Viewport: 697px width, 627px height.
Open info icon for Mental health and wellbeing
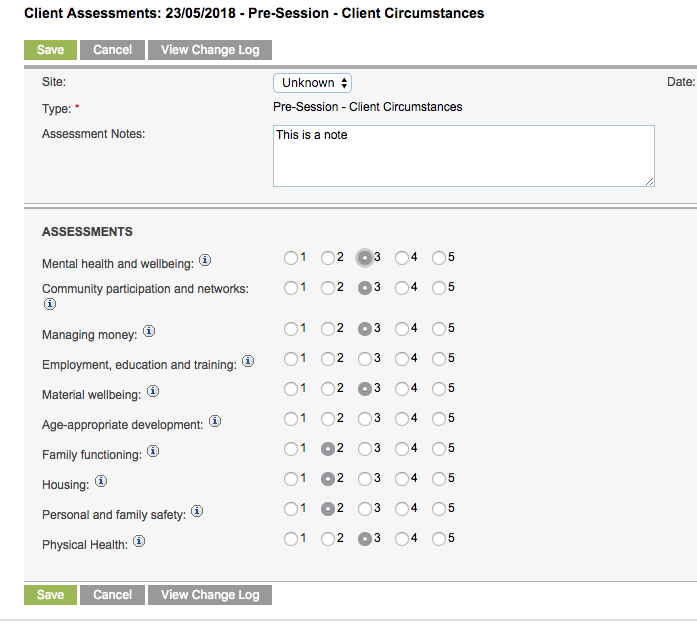click(205, 260)
